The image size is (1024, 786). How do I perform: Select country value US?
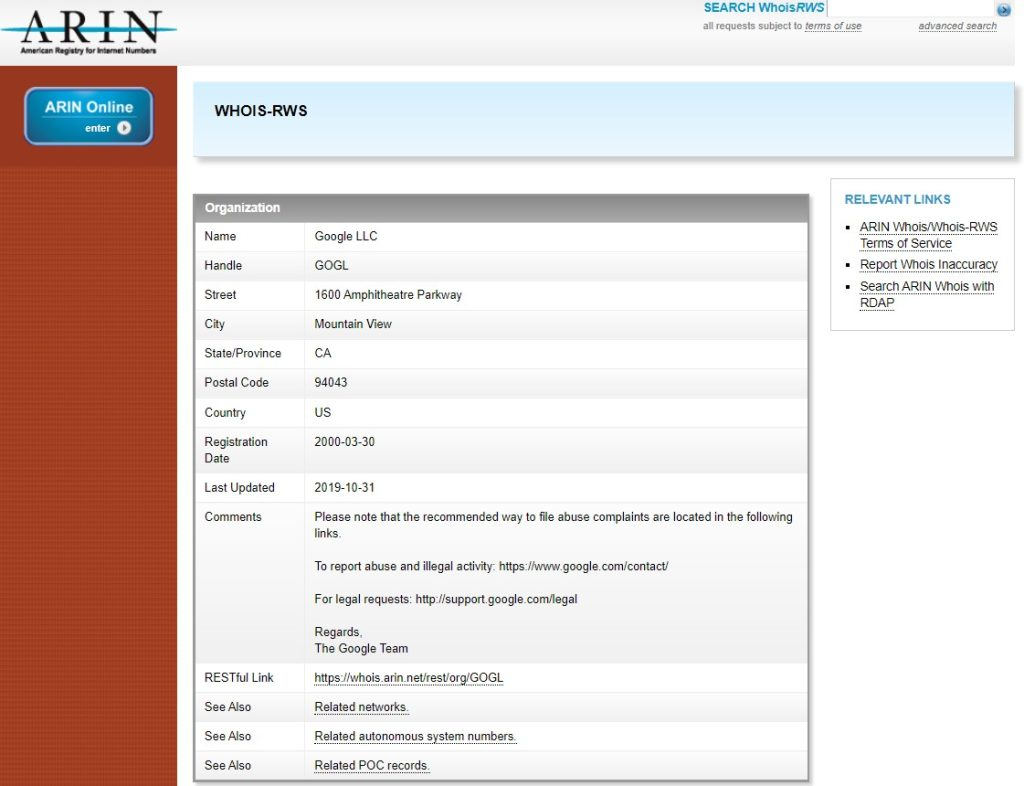coord(323,413)
